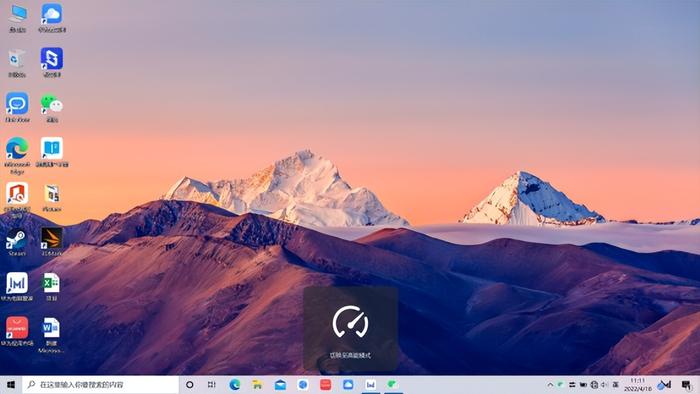Launch Edge from the taskbar
The image size is (700, 394).
[x=235, y=385]
